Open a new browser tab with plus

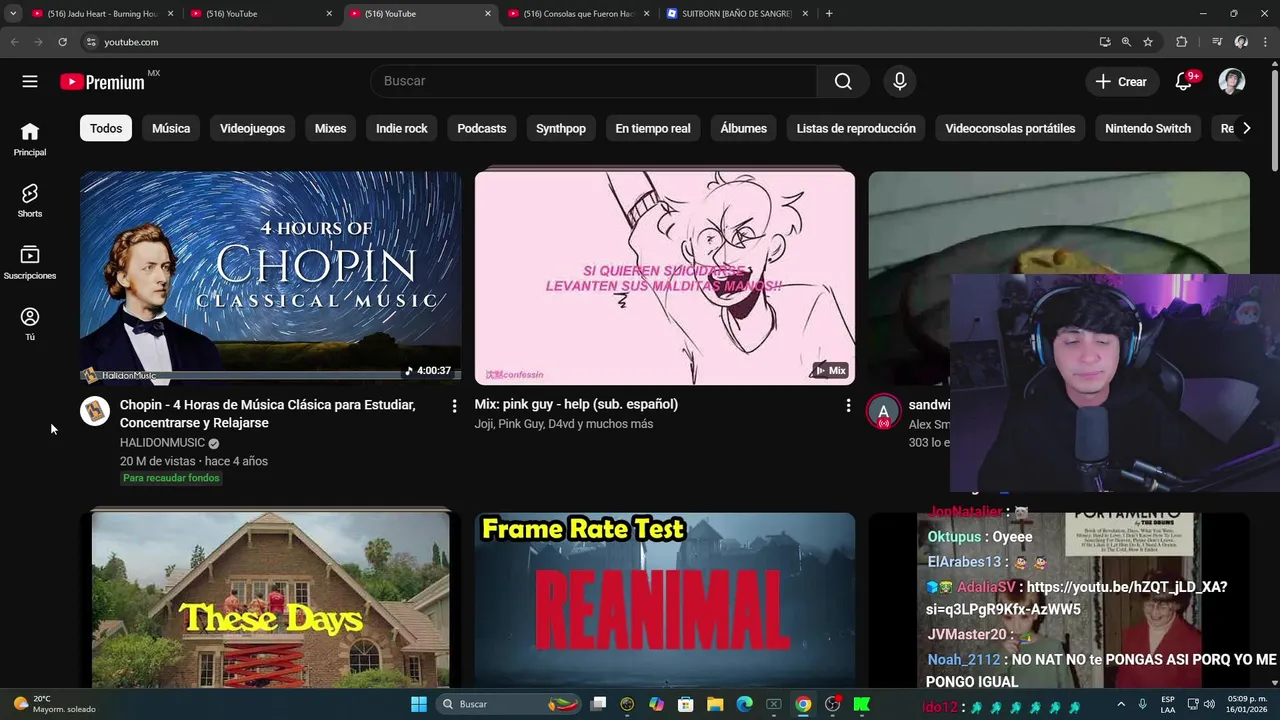point(829,14)
